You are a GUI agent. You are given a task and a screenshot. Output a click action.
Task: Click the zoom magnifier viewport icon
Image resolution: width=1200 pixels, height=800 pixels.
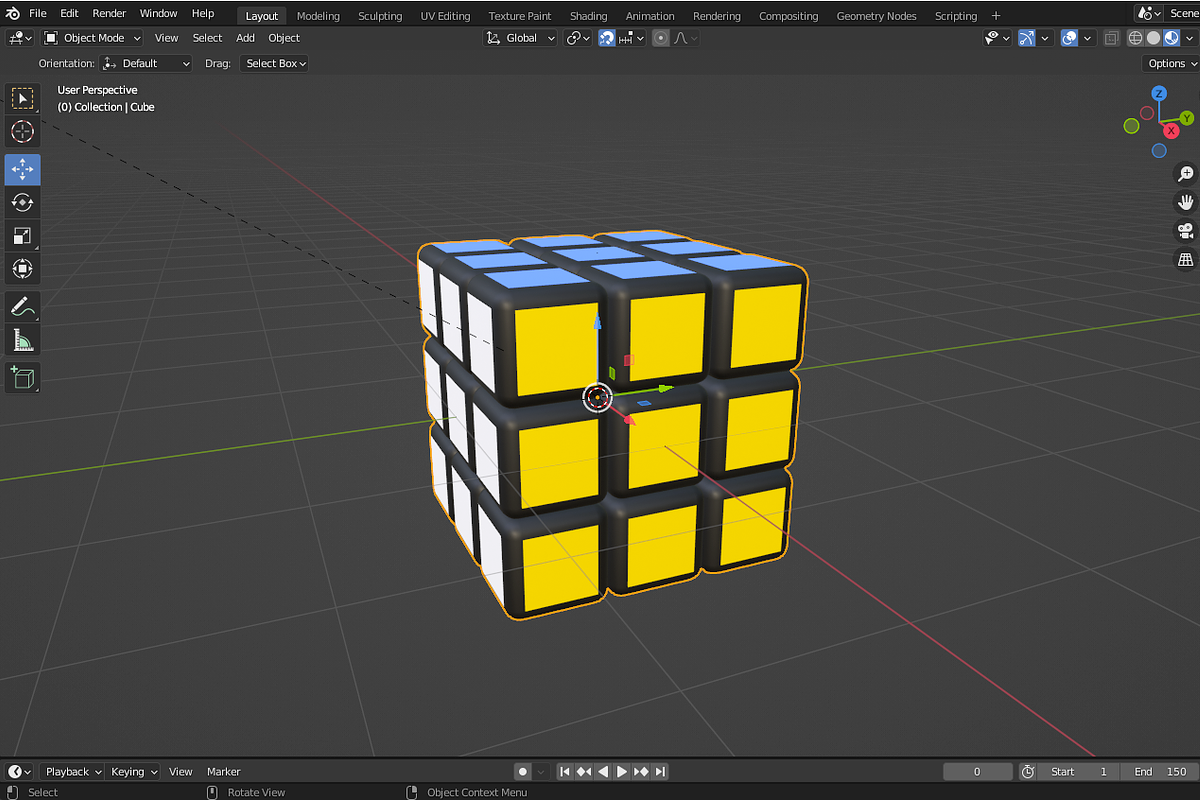coord(1185,174)
